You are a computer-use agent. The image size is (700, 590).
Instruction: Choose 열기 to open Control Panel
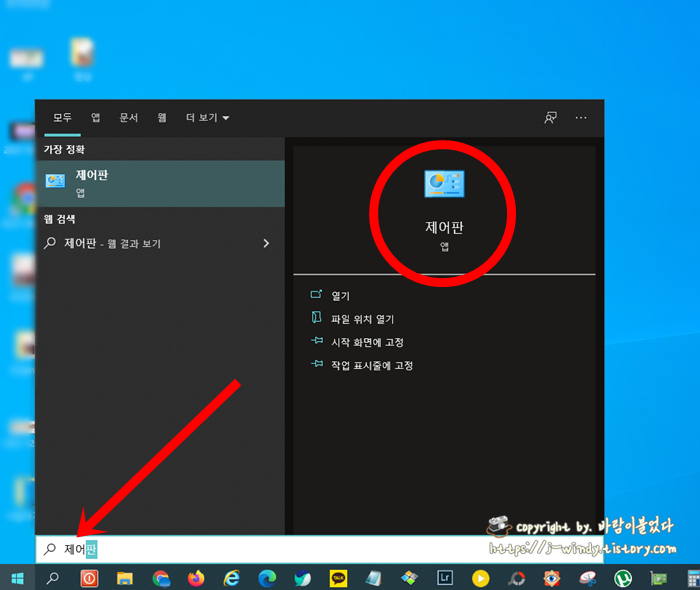coord(340,296)
